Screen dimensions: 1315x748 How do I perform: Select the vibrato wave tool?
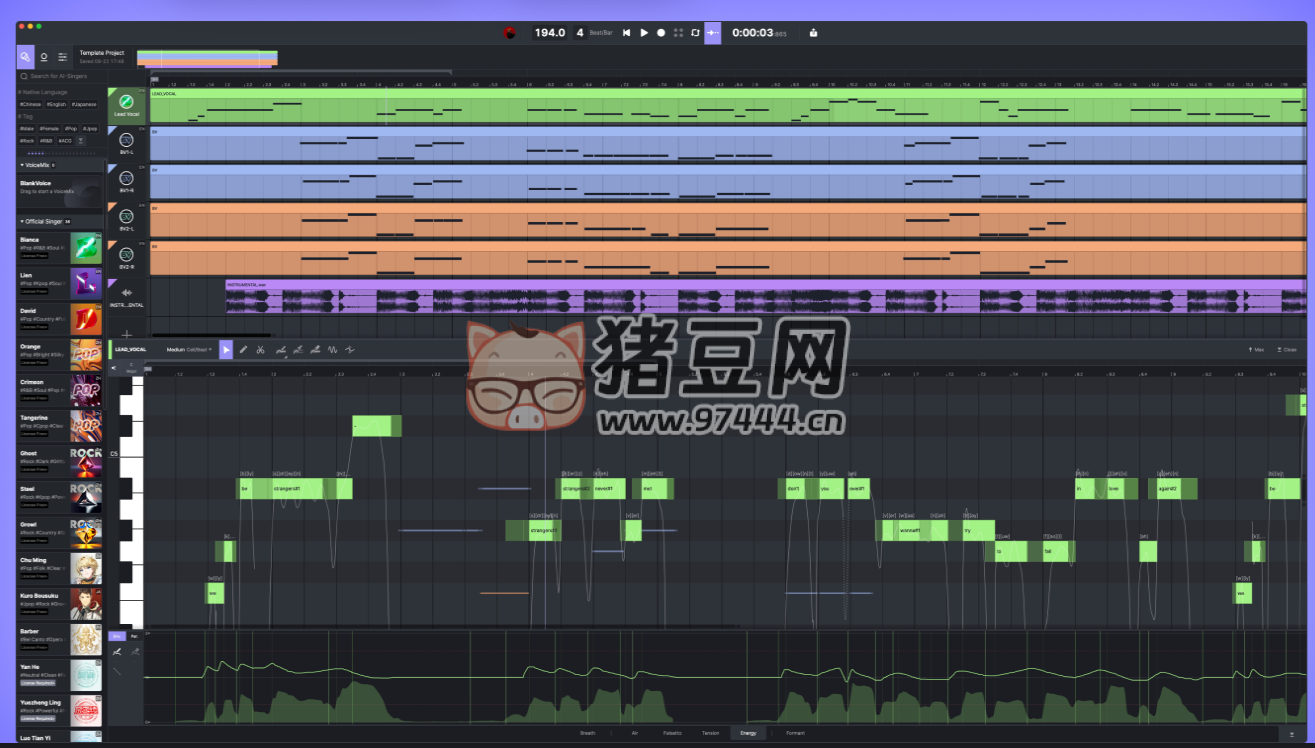tap(333, 350)
